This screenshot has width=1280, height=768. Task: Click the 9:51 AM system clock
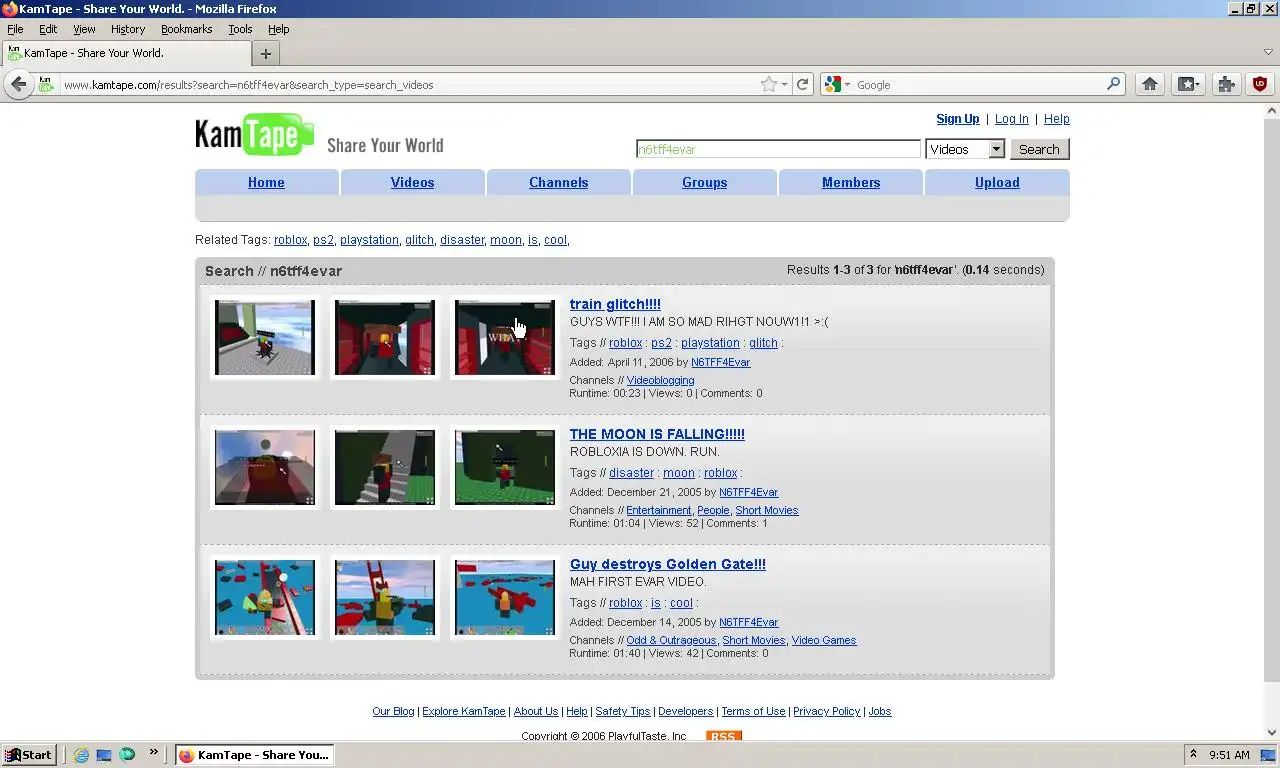[1229, 755]
